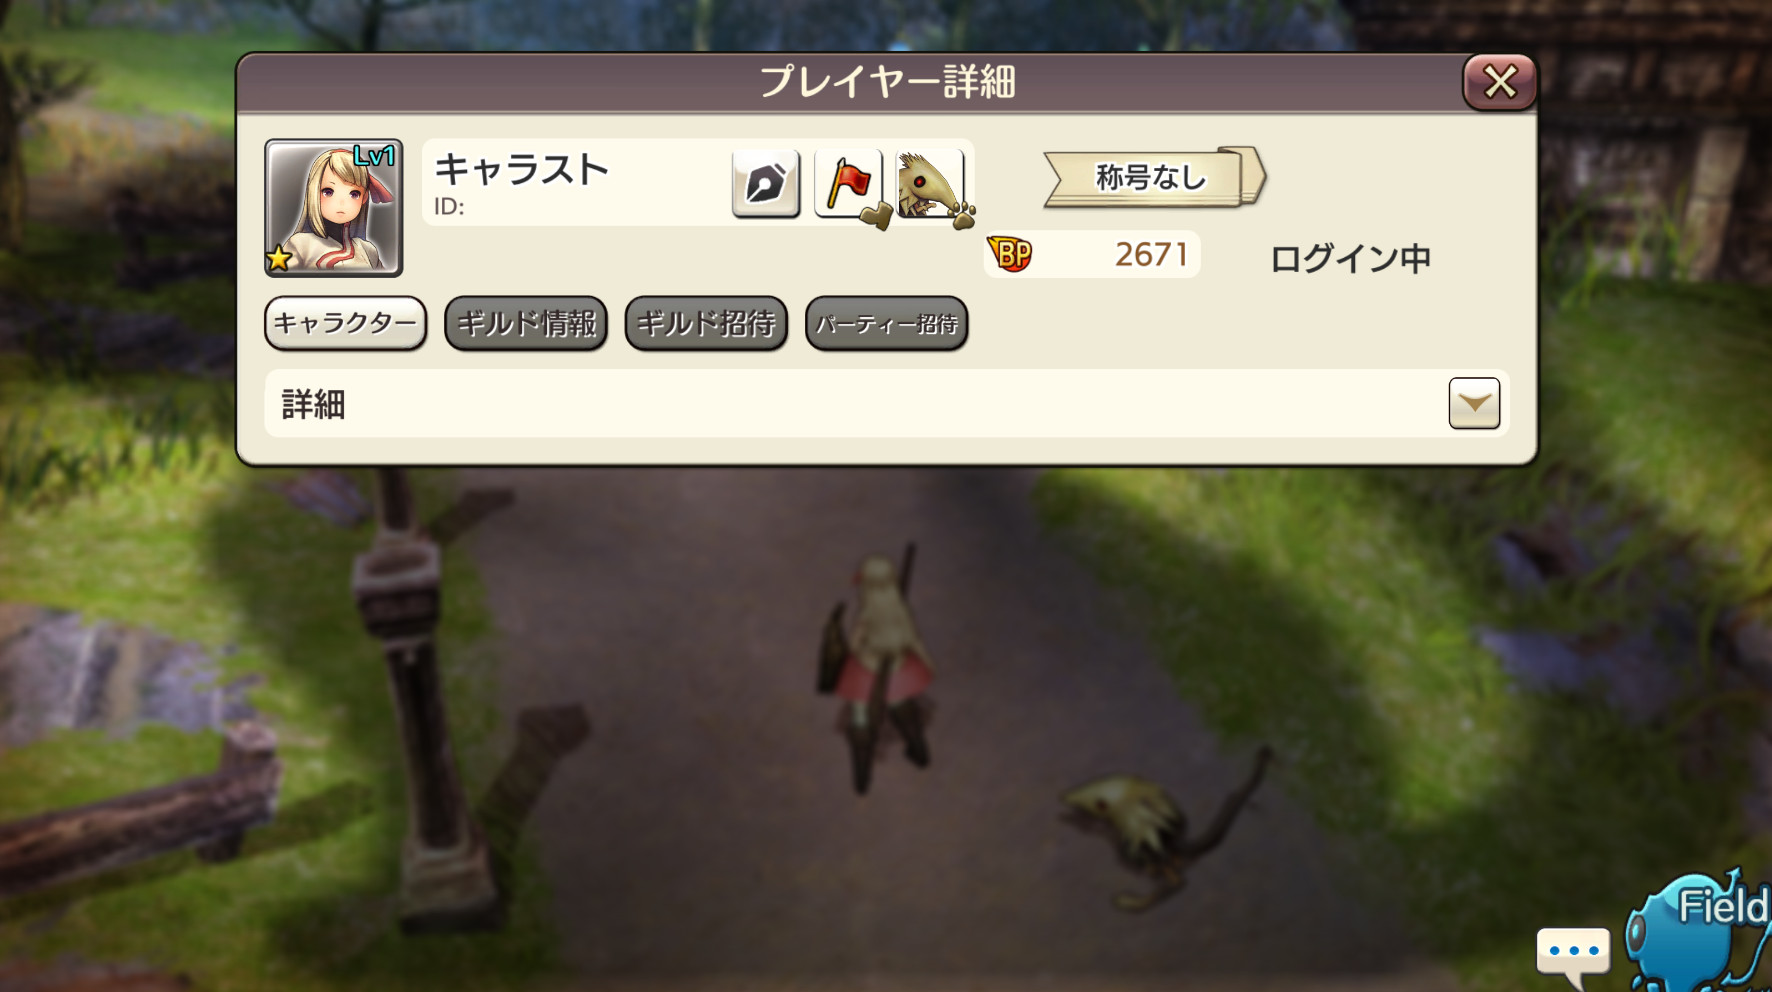Image resolution: width=1772 pixels, height=992 pixels.
Task: Tap the pen edit name icon
Action: 766,183
